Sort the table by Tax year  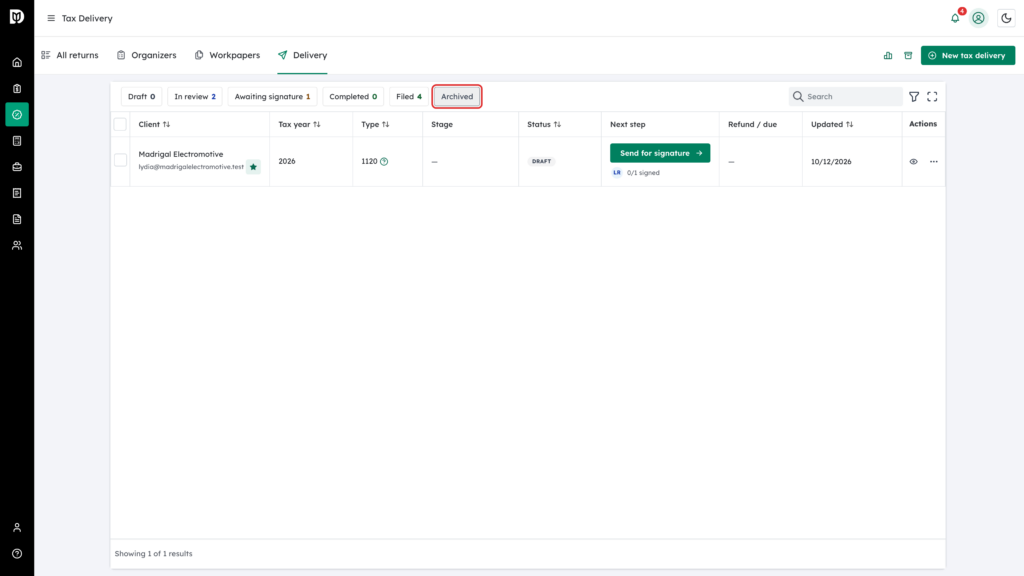tap(299, 124)
